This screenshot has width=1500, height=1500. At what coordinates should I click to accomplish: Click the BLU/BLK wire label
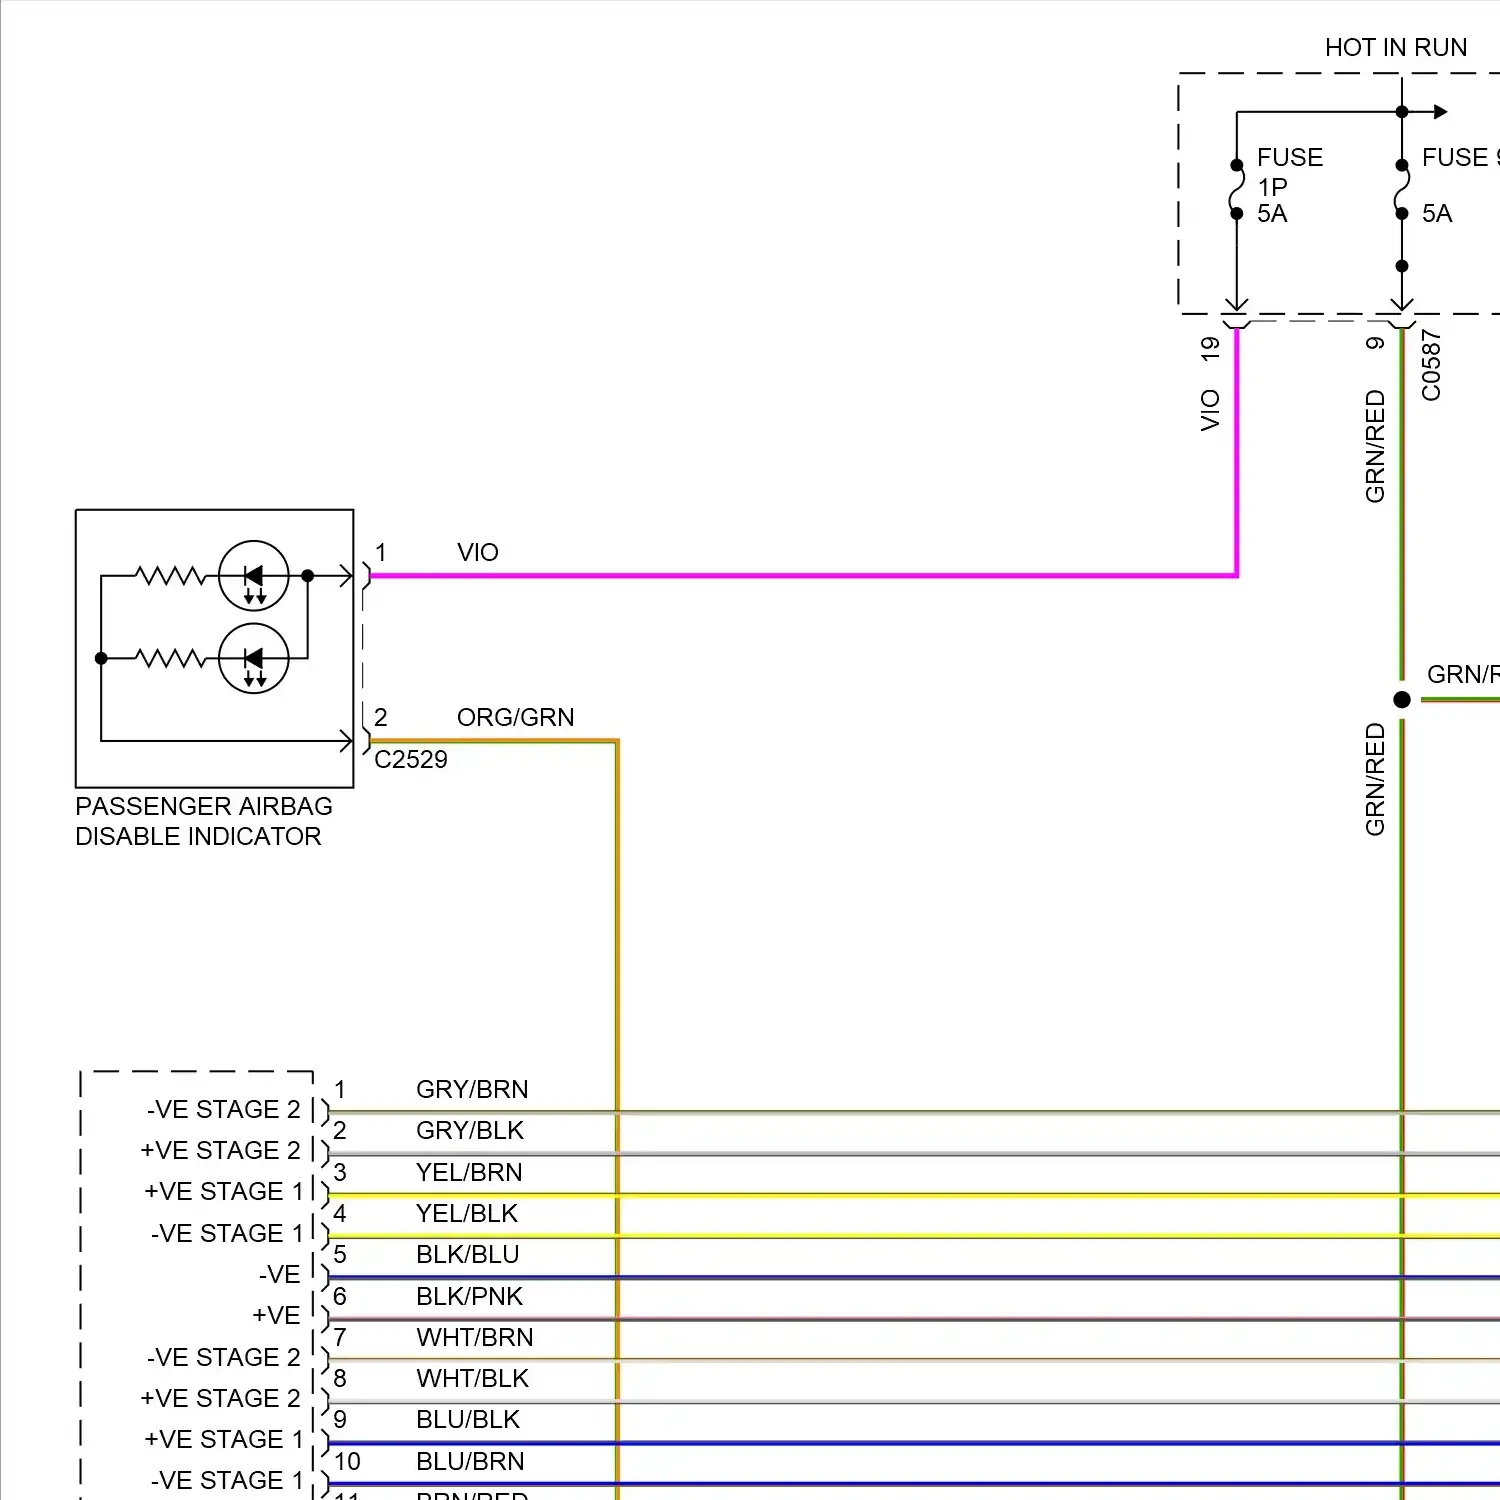(468, 1419)
